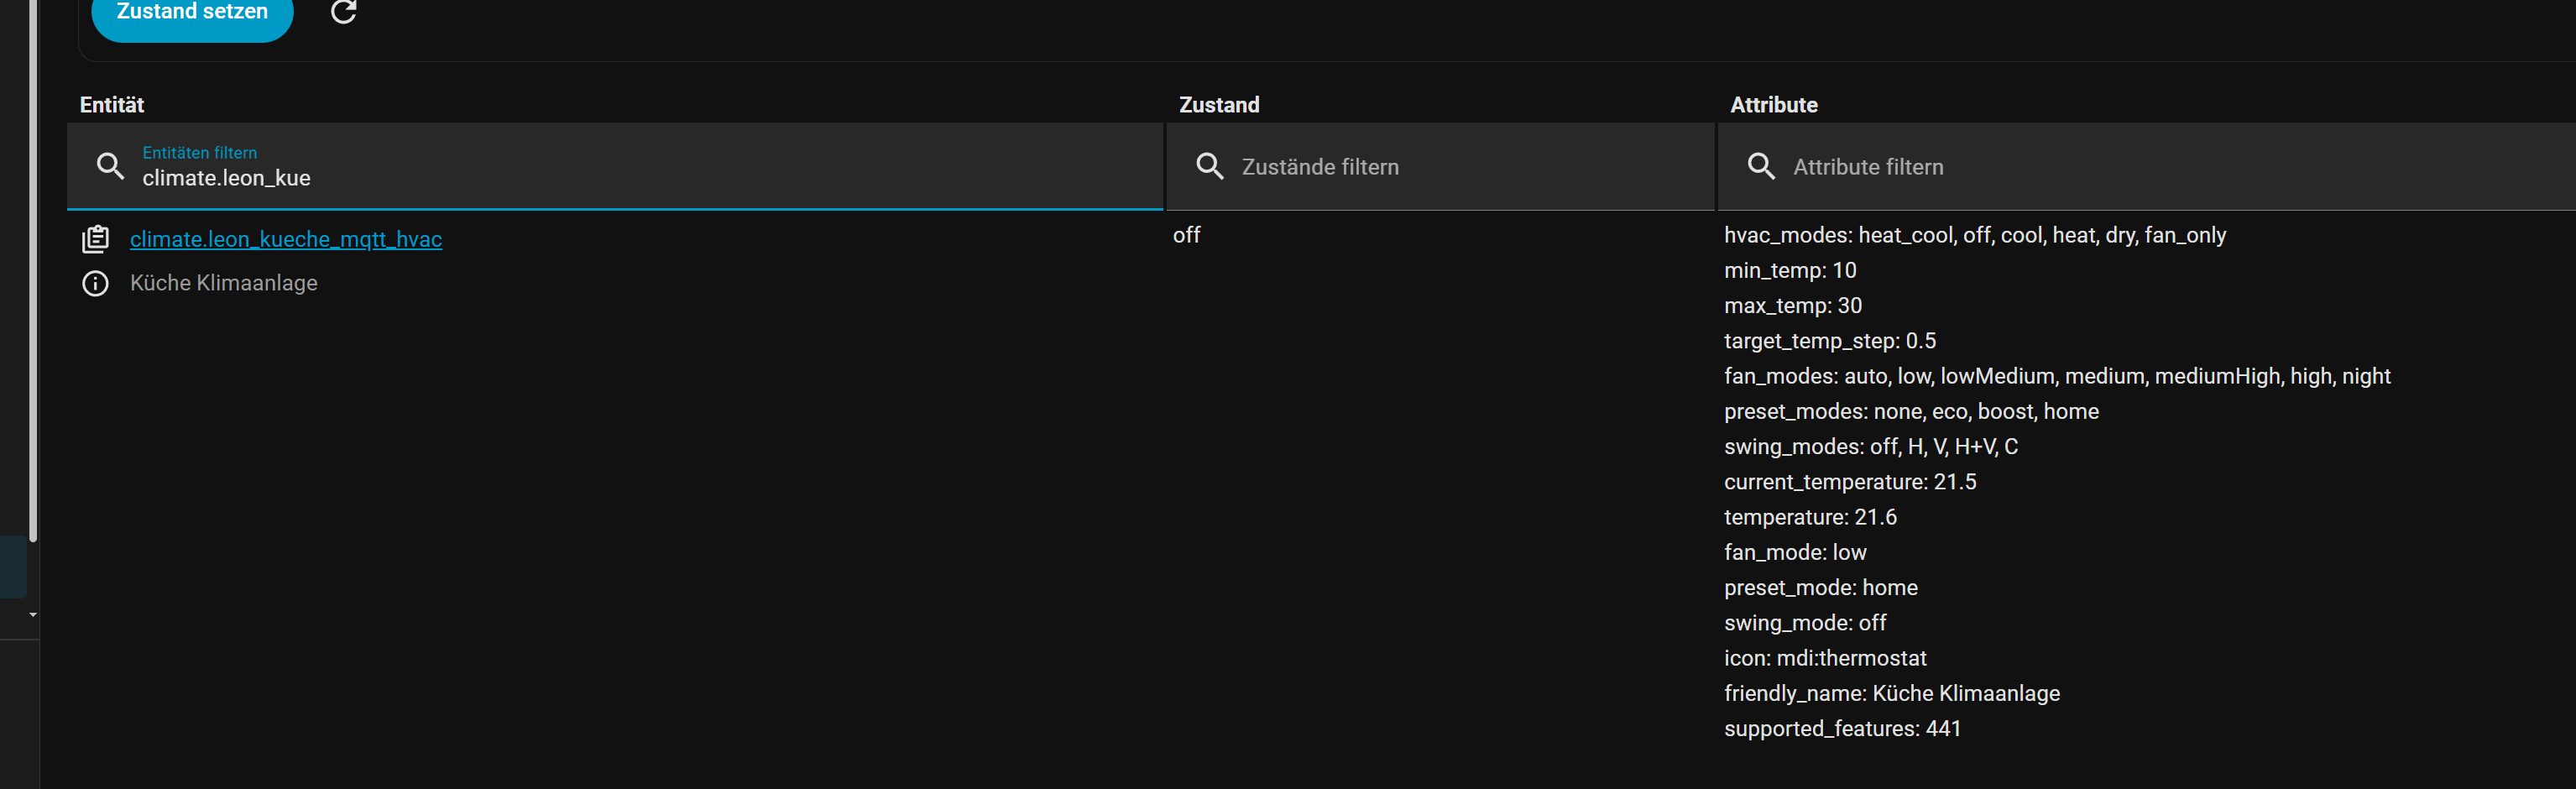Click the "off" state value
The width and height of the screenshot is (2576, 789).
[1186, 235]
